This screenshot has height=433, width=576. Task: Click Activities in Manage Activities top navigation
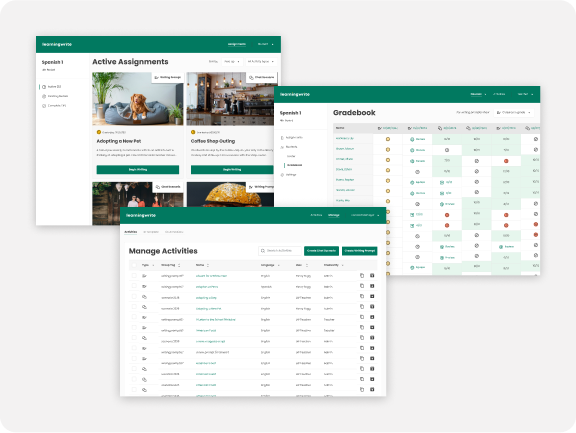point(316,215)
